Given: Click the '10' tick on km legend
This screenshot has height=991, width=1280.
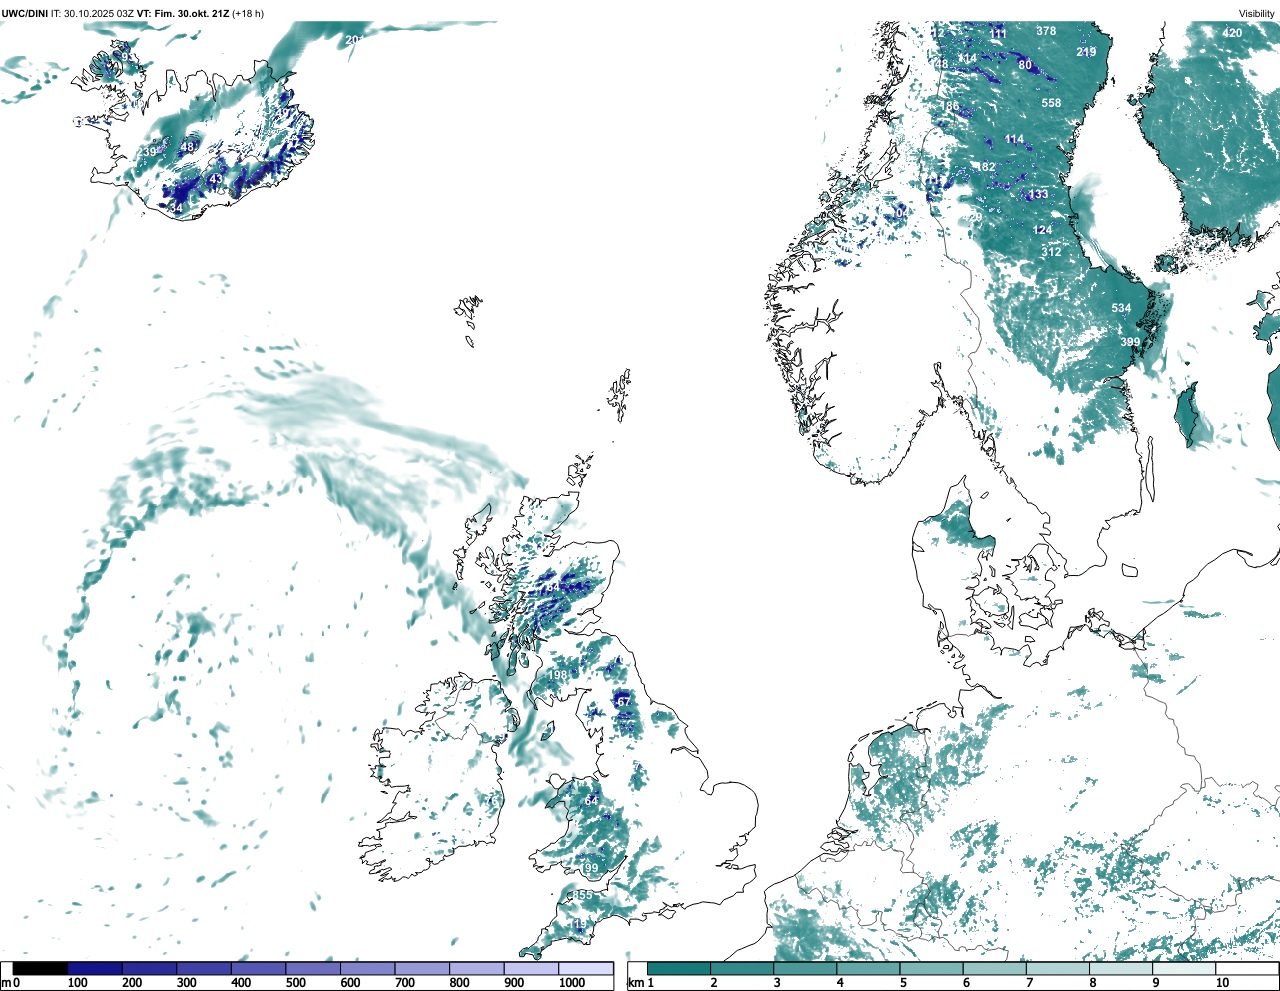Looking at the screenshot, I should click(x=1222, y=983).
